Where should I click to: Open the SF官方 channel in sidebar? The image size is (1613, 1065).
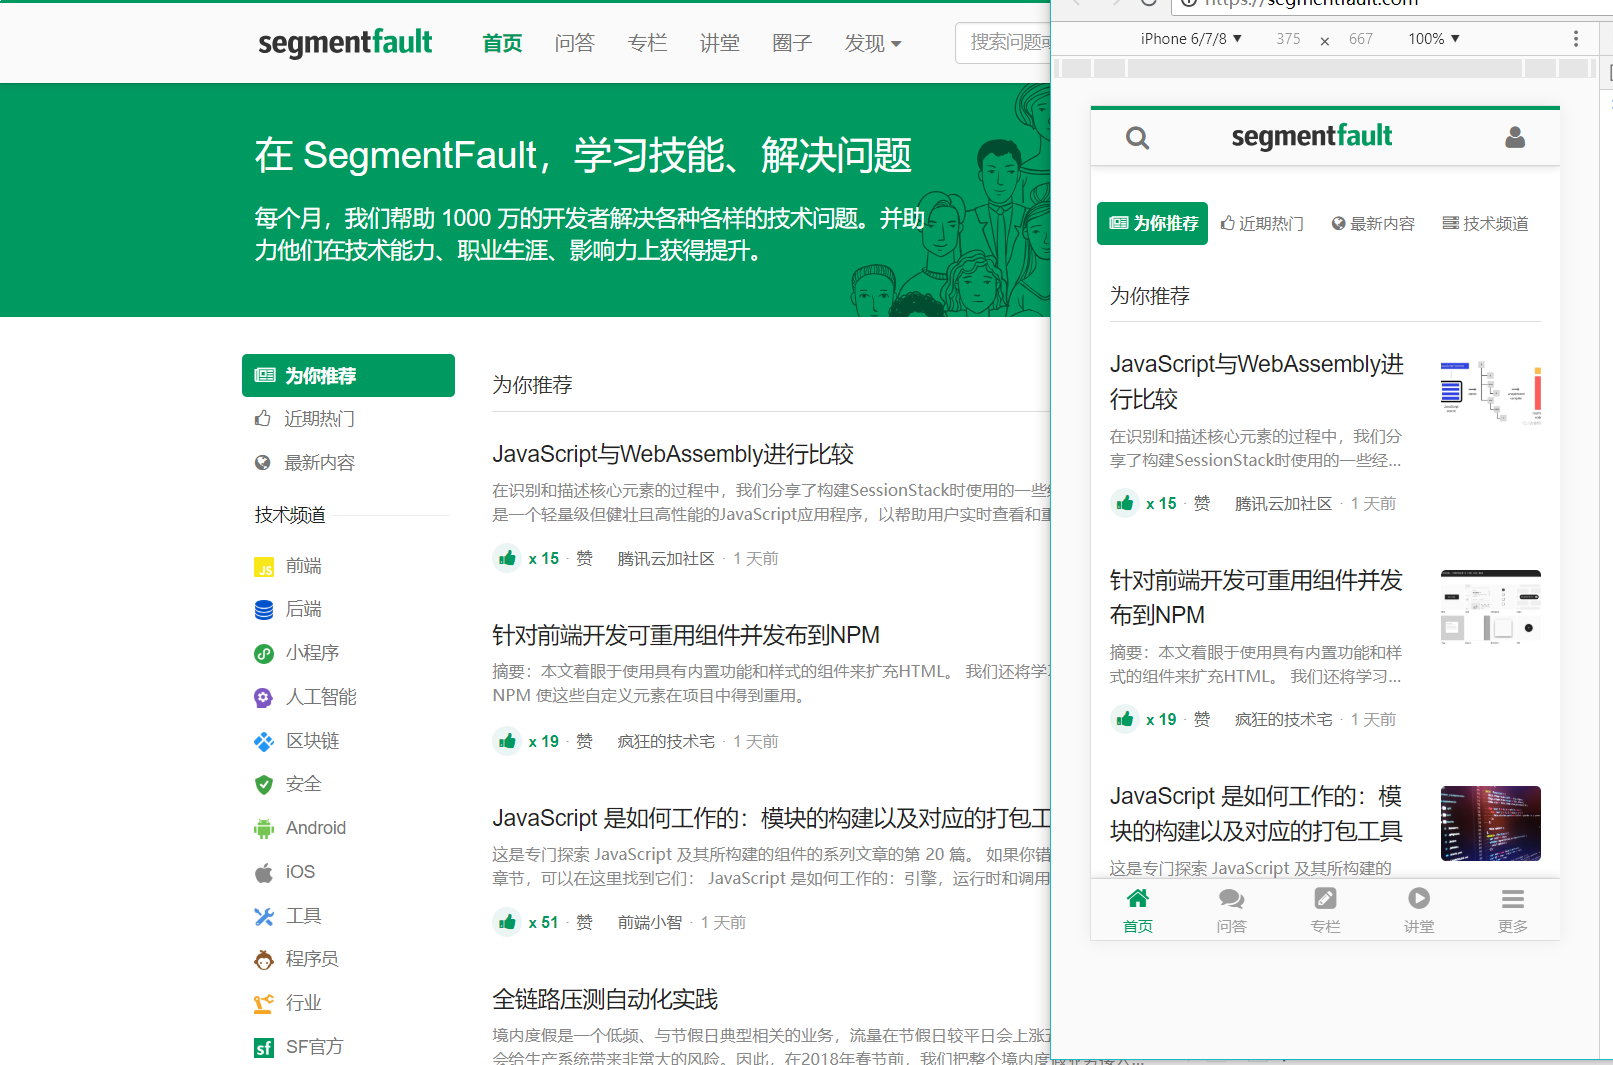[x=299, y=1047]
